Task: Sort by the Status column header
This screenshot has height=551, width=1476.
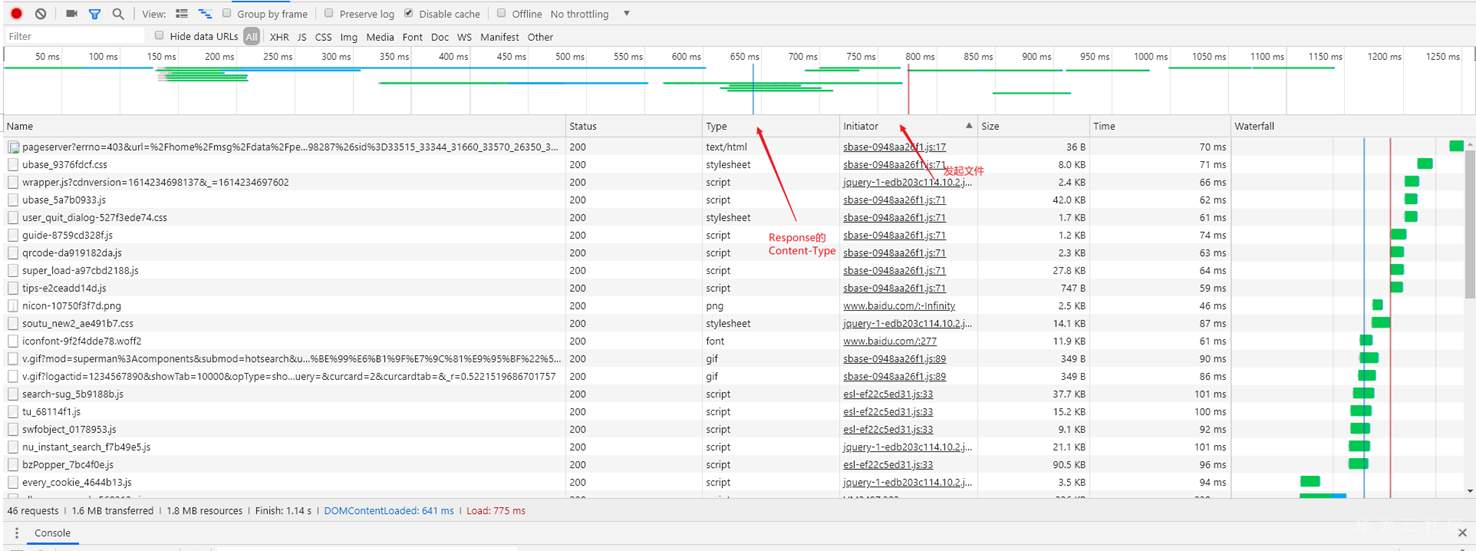Action: point(634,127)
